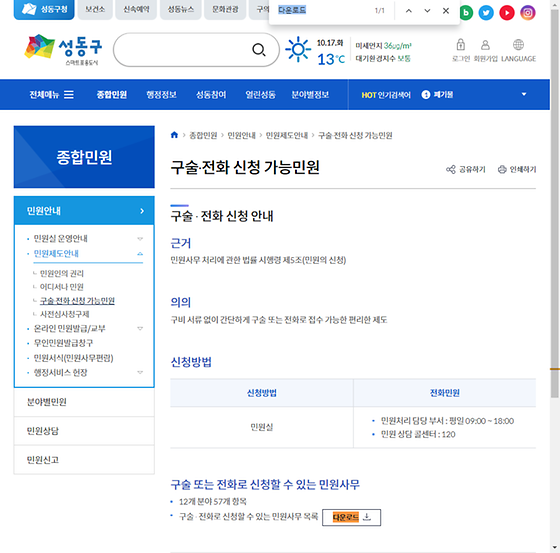Viewport: 560px width, 553px height.
Task: Open the 열린성동 main menu
Action: [260, 95]
